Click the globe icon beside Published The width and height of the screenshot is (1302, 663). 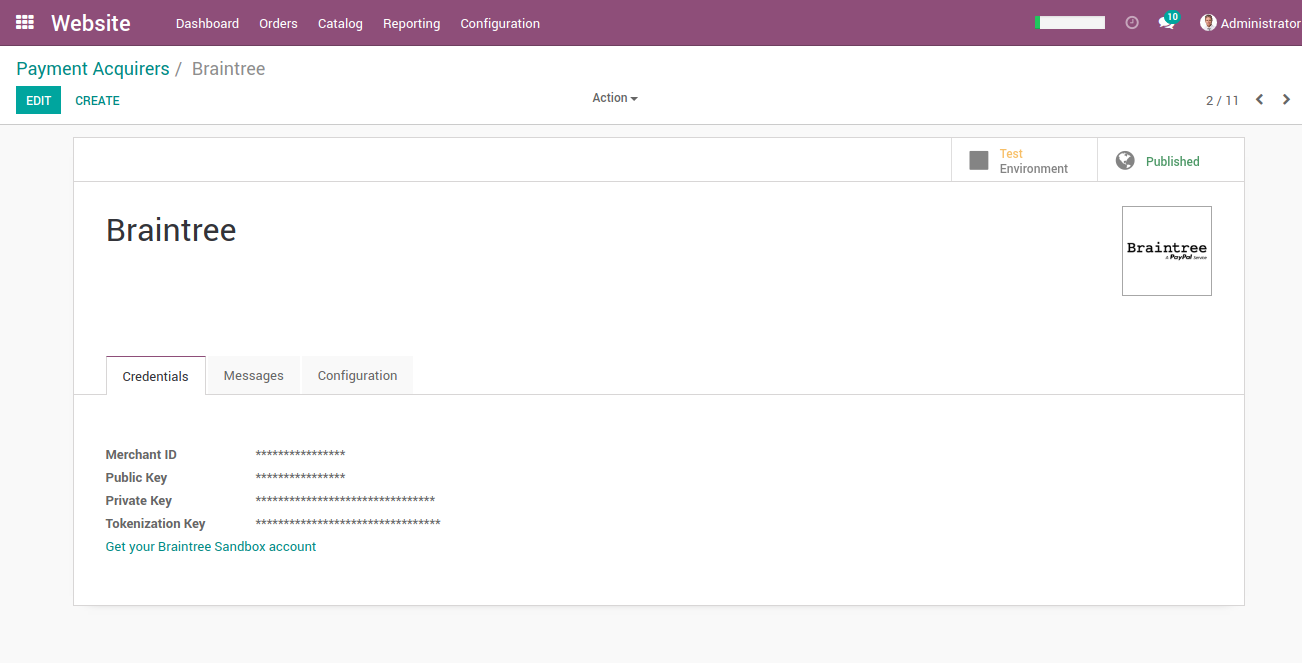(x=1125, y=160)
